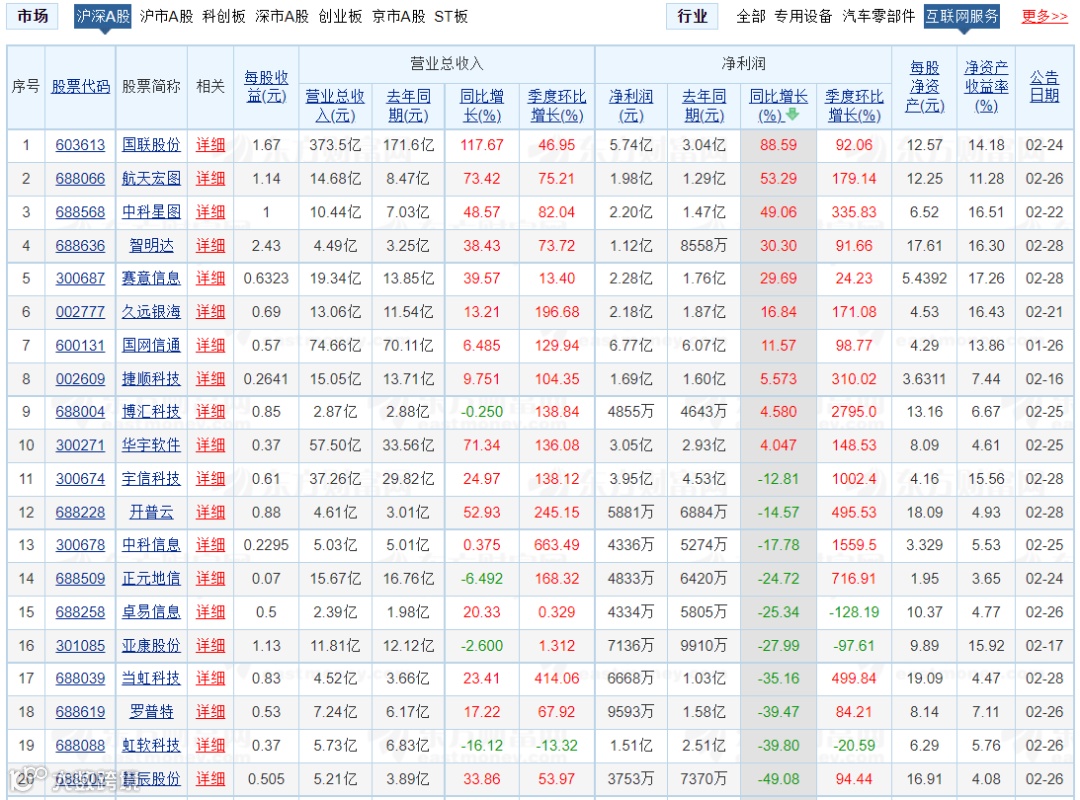Open stock name 当虹科技 link
This screenshot has width=1080, height=800.
(151, 678)
